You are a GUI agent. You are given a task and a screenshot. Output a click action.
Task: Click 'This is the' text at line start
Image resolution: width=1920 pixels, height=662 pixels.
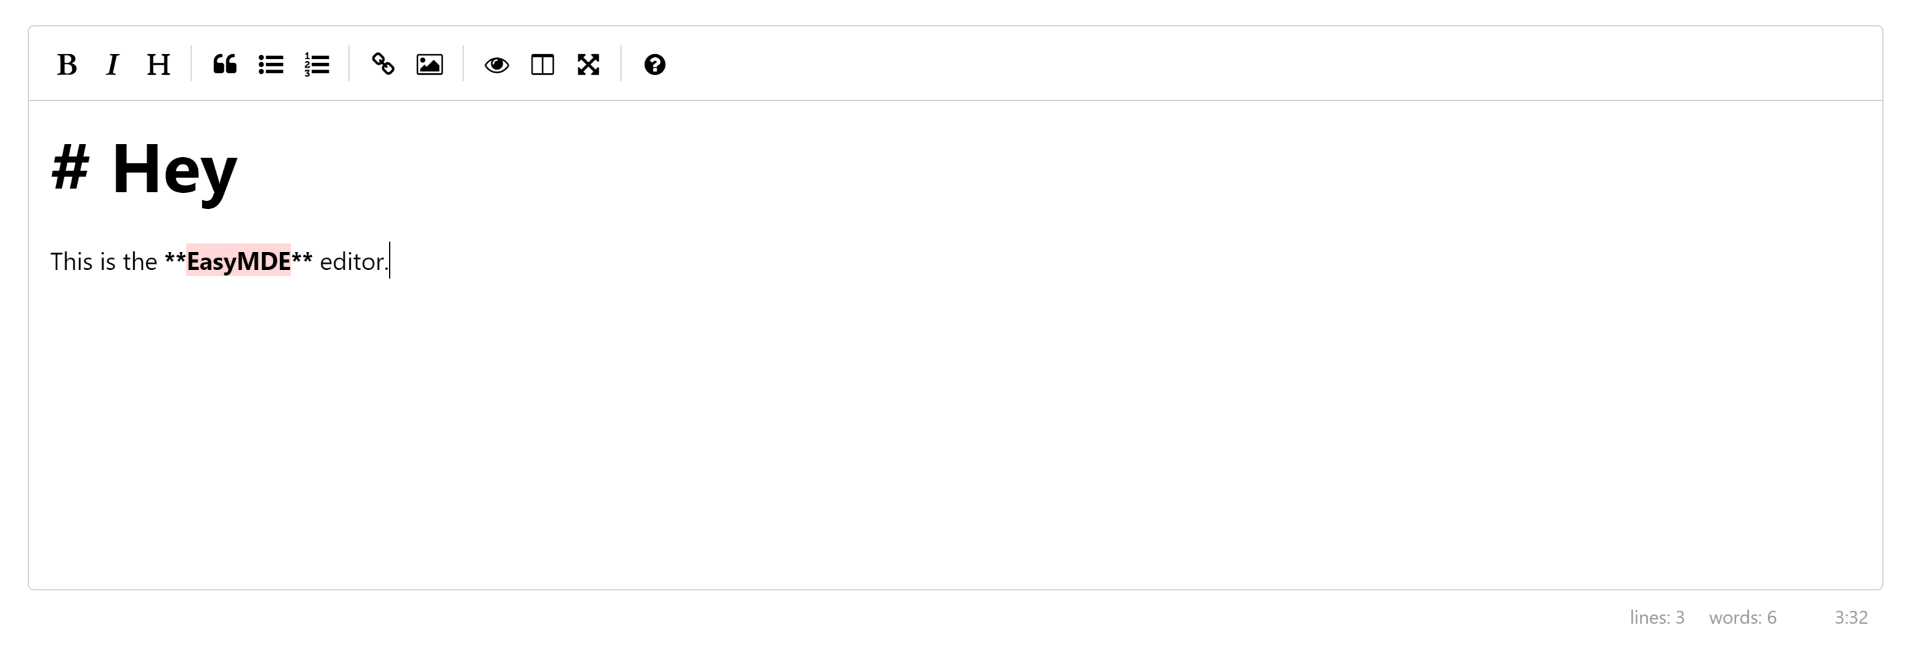point(103,262)
